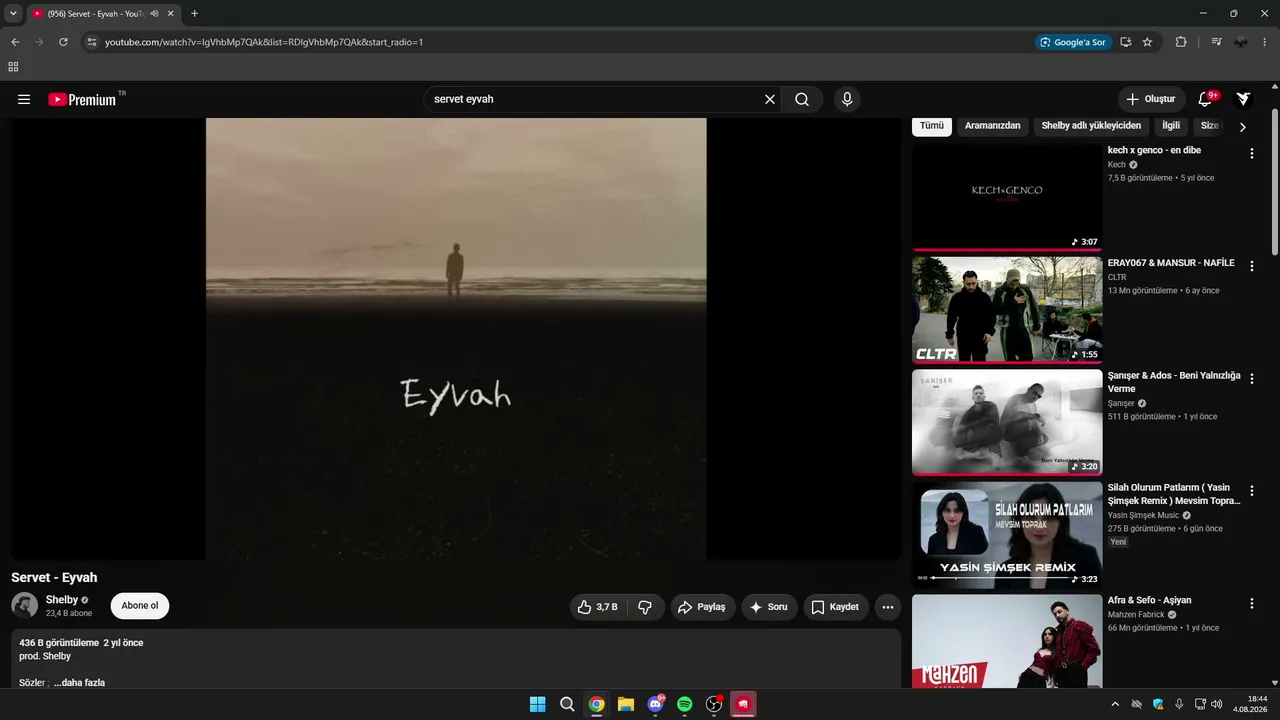This screenshot has height=720, width=1280.
Task: Select the 'Aramanızdan' filter chip
Action: click(993, 126)
